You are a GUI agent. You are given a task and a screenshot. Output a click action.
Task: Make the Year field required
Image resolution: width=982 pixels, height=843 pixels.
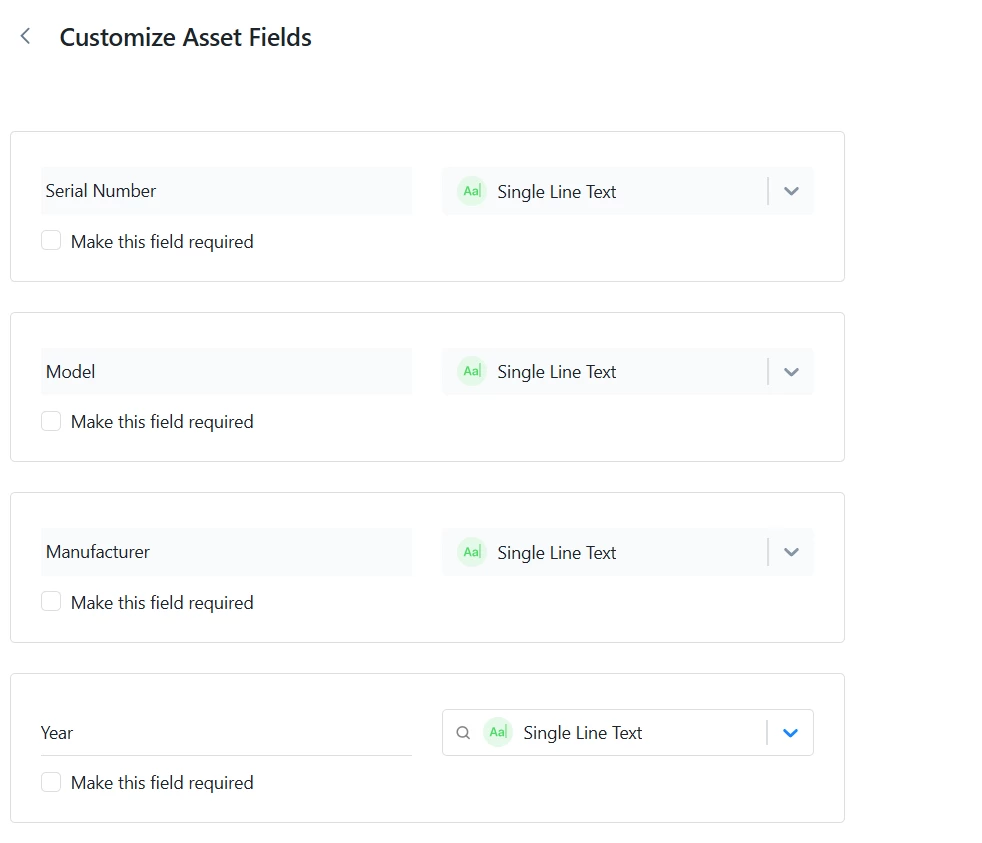pyautogui.click(x=51, y=782)
